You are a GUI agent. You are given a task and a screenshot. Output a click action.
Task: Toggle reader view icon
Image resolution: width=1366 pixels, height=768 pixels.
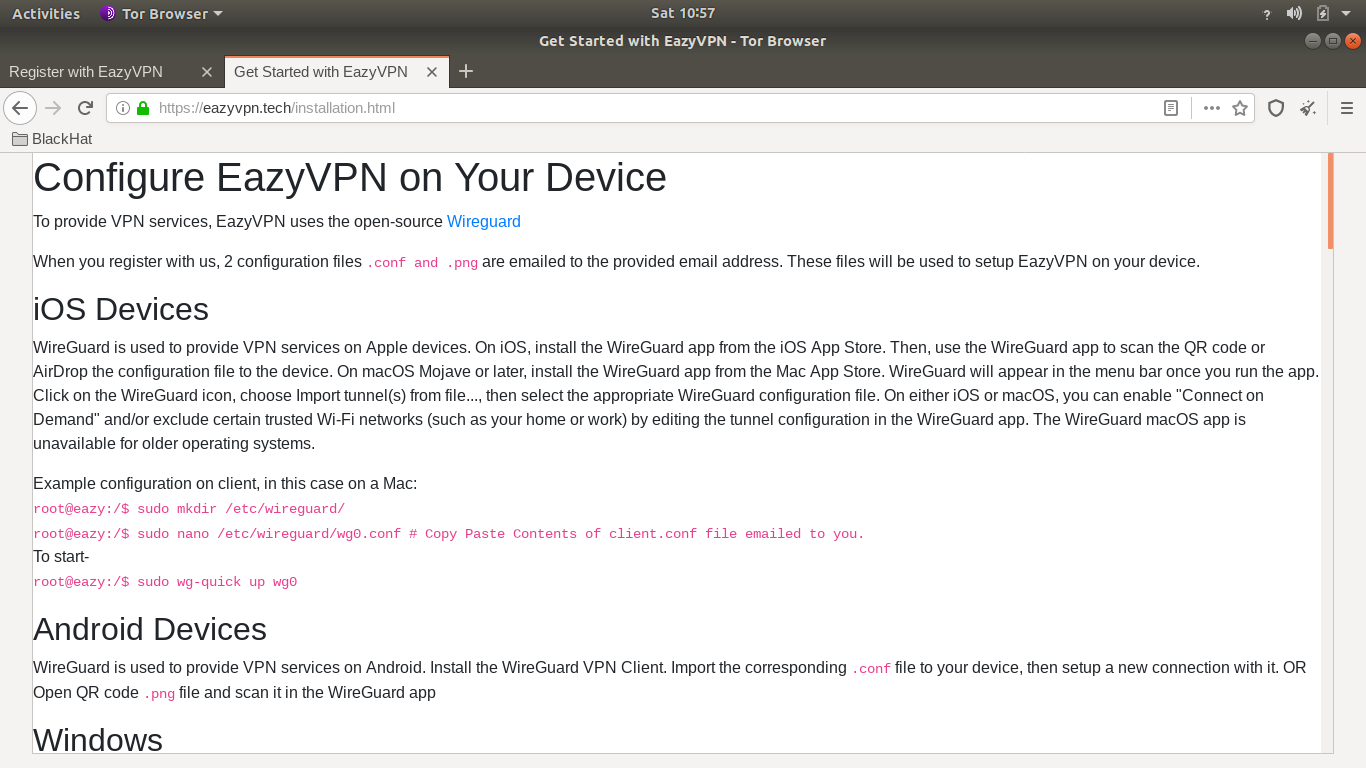tap(1171, 108)
